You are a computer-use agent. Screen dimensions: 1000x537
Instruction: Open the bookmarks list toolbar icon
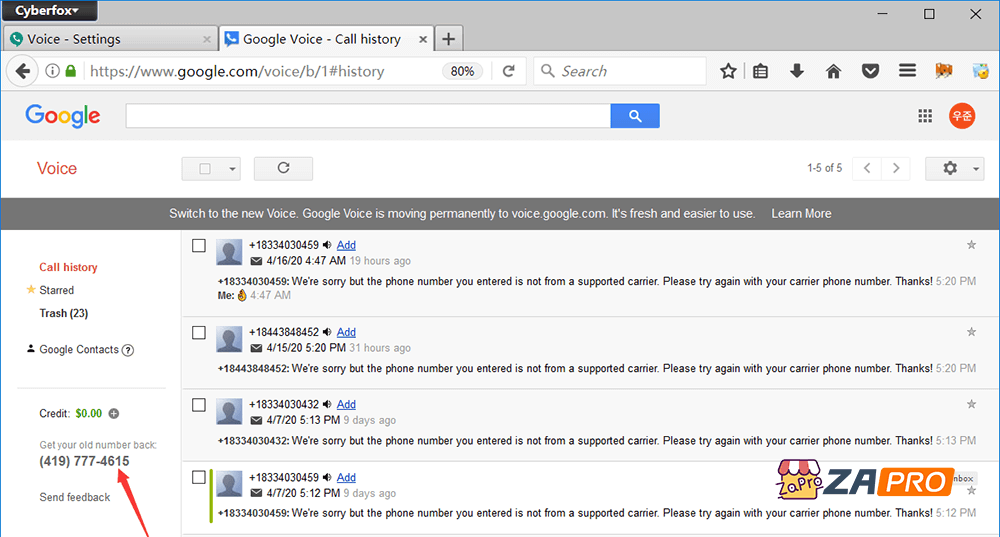click(x=760, y=71)
